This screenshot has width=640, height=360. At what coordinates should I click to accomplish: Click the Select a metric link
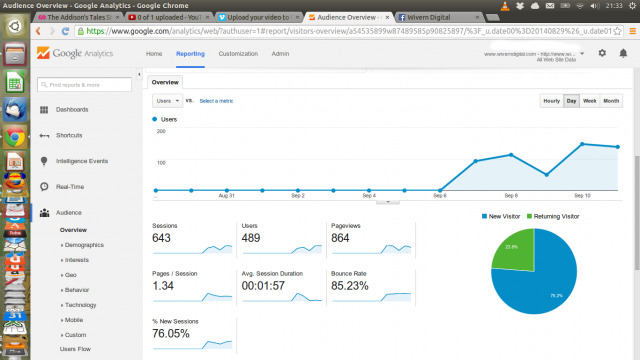click(x=216, y=101)
